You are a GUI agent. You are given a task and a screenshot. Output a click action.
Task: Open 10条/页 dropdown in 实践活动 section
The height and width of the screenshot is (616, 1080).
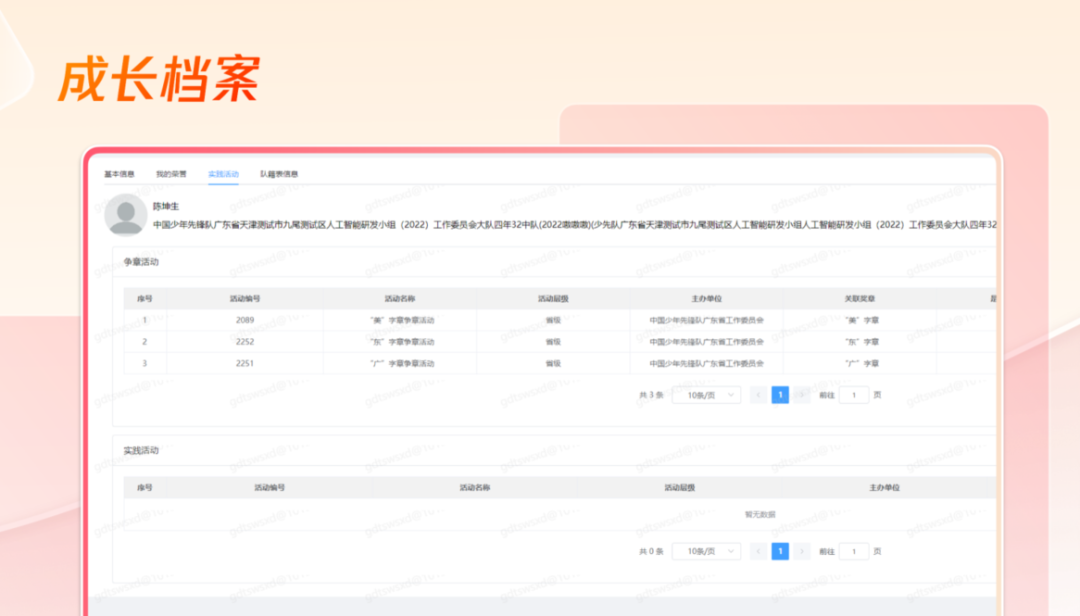[x=707, y=551]
